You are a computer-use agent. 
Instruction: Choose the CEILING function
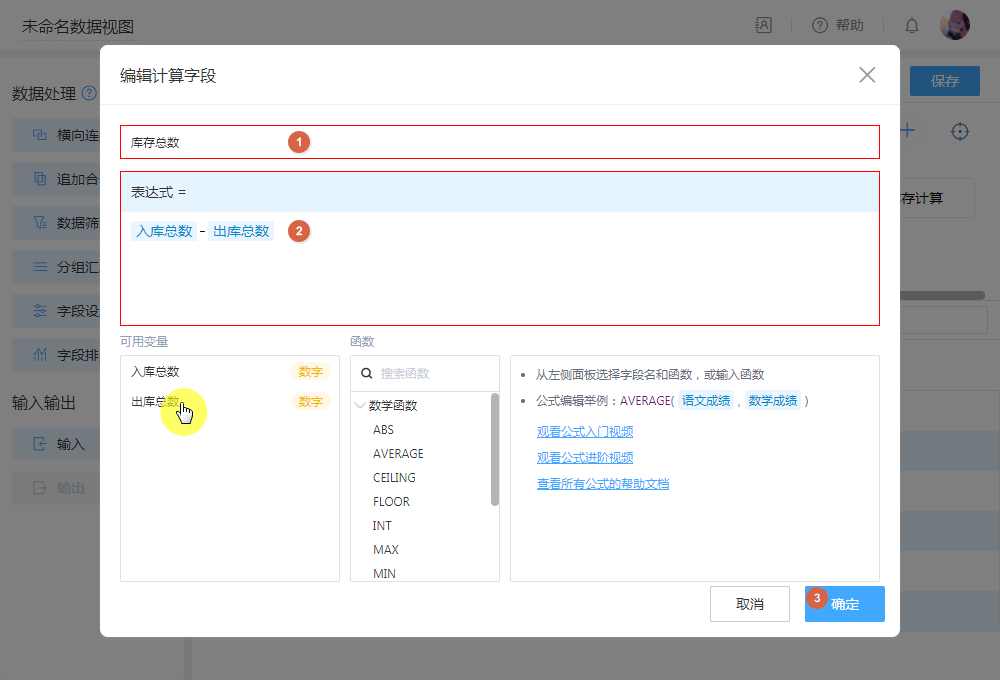click(x=394, y=478)
